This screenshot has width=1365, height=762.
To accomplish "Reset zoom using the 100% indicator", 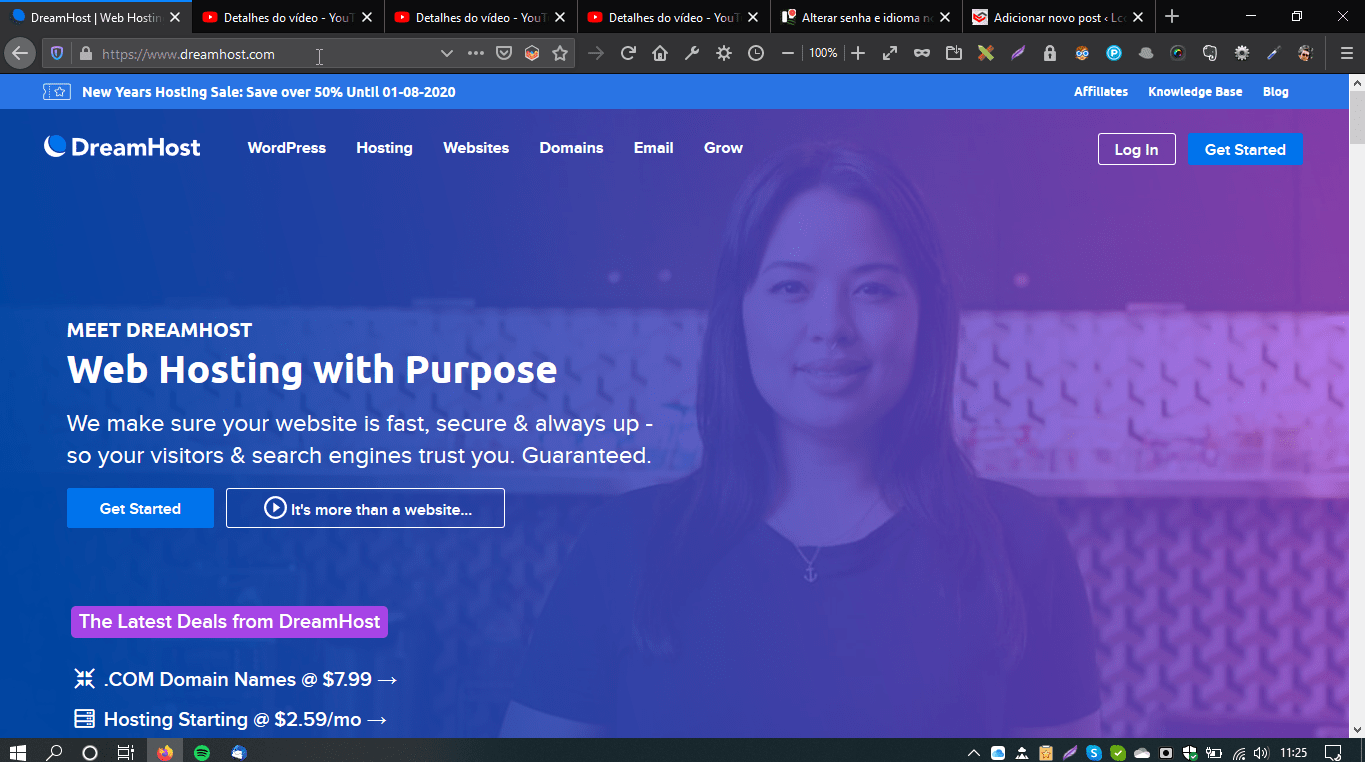I will click(823, 53).
